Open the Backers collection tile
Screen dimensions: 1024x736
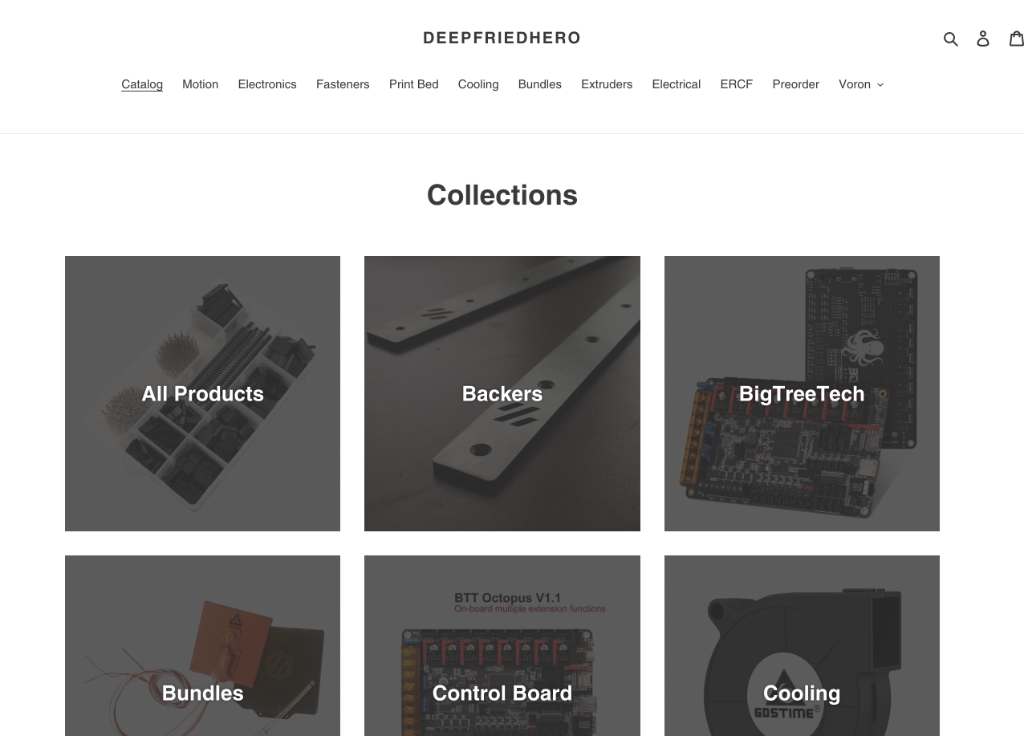coord(502,393)
